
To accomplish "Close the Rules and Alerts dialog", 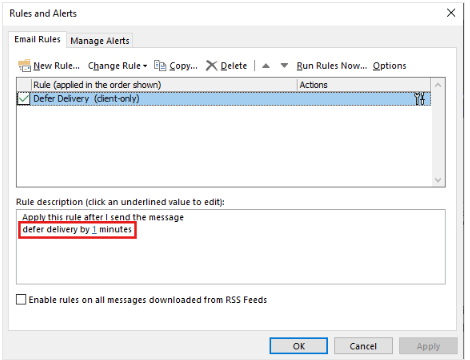I will (451, 13).
